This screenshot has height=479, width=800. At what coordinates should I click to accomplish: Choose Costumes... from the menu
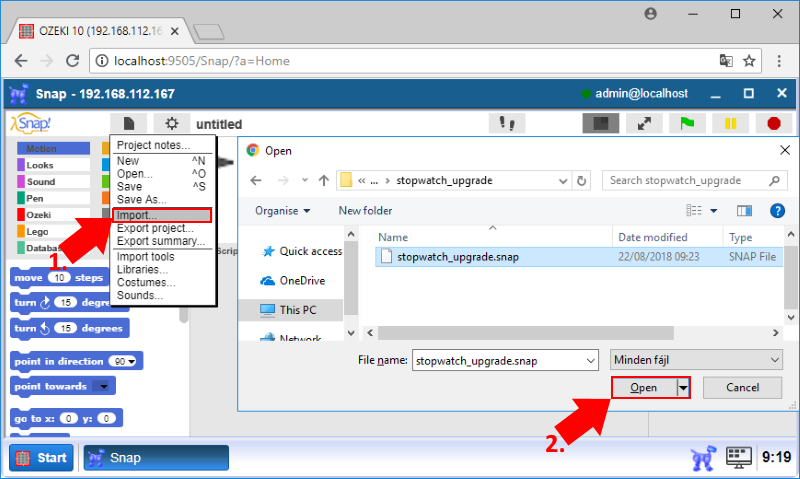(162, 282)
